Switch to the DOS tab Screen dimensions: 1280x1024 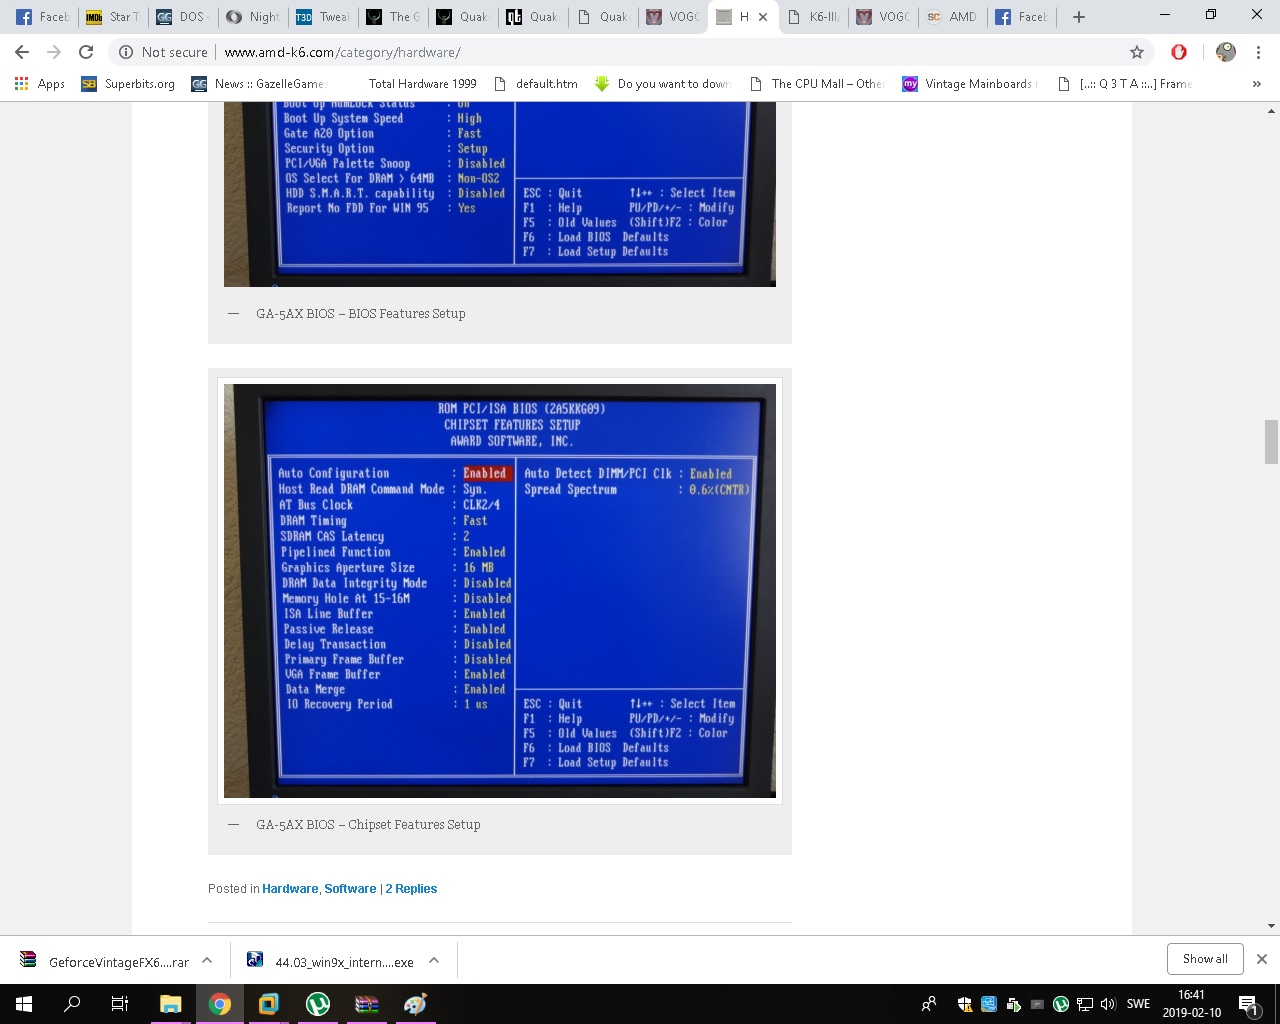click(181, 17)
